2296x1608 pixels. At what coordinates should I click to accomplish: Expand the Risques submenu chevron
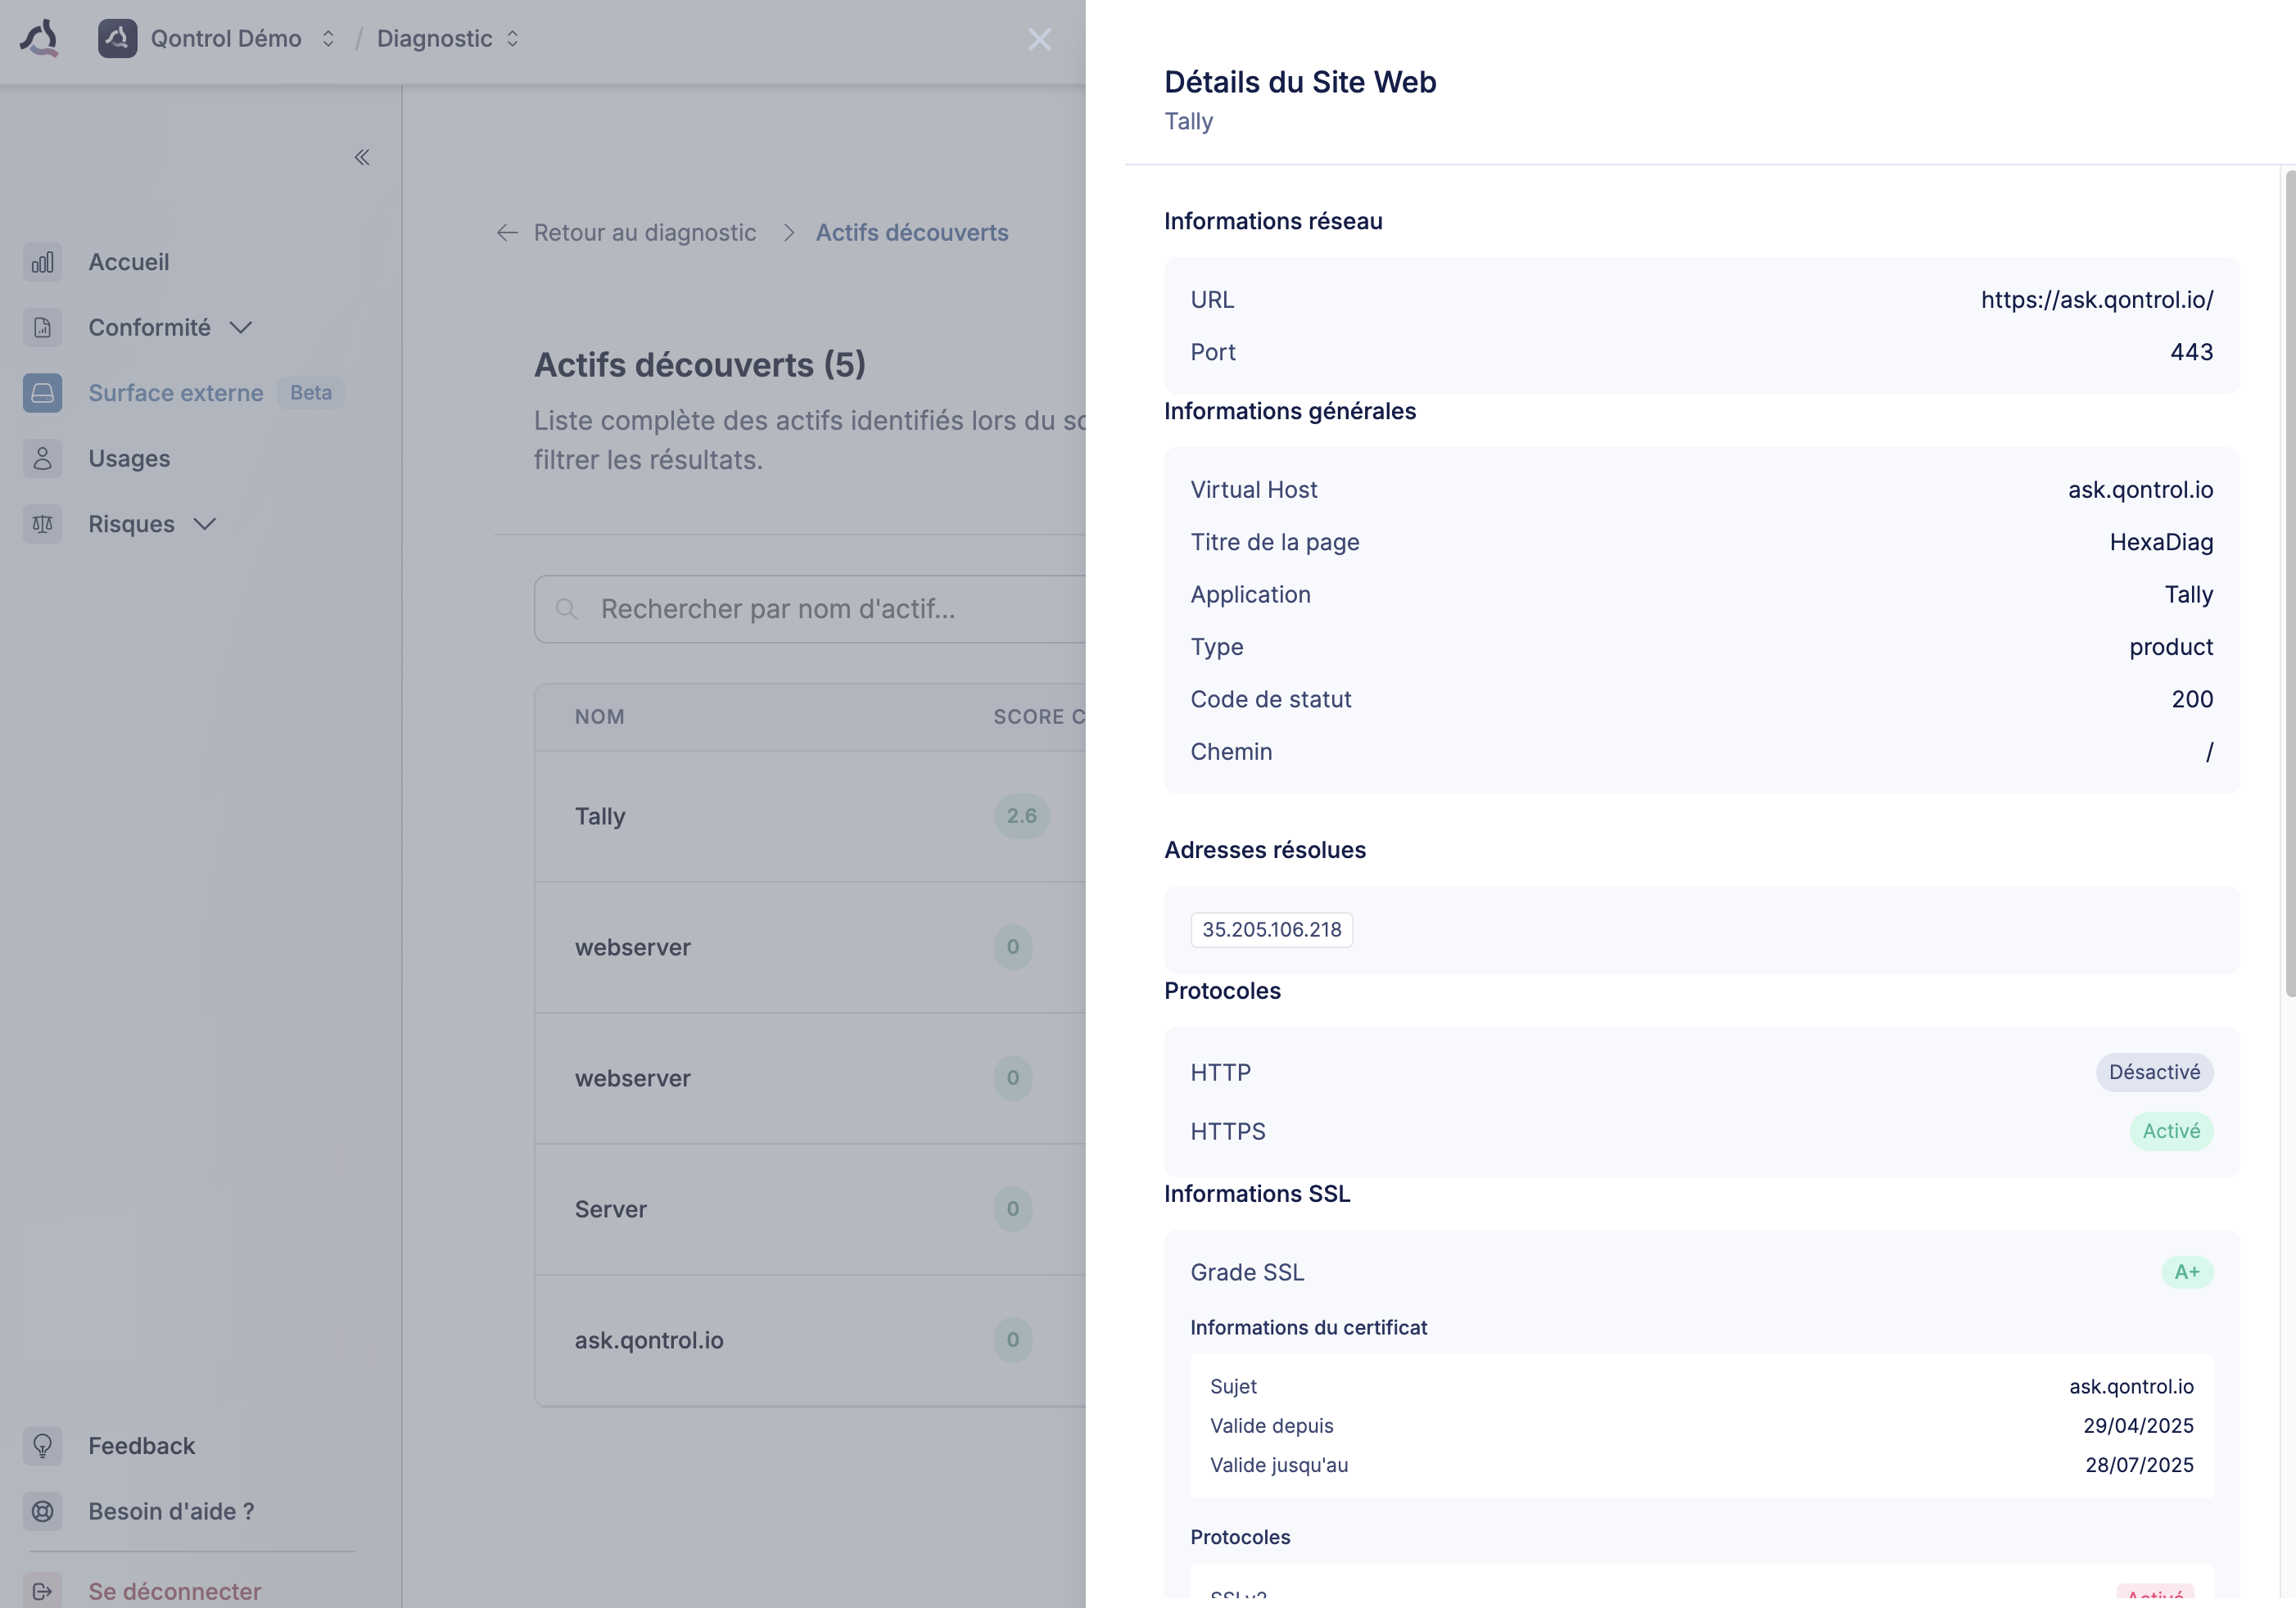pyautogui.click(x=205, y=524)
